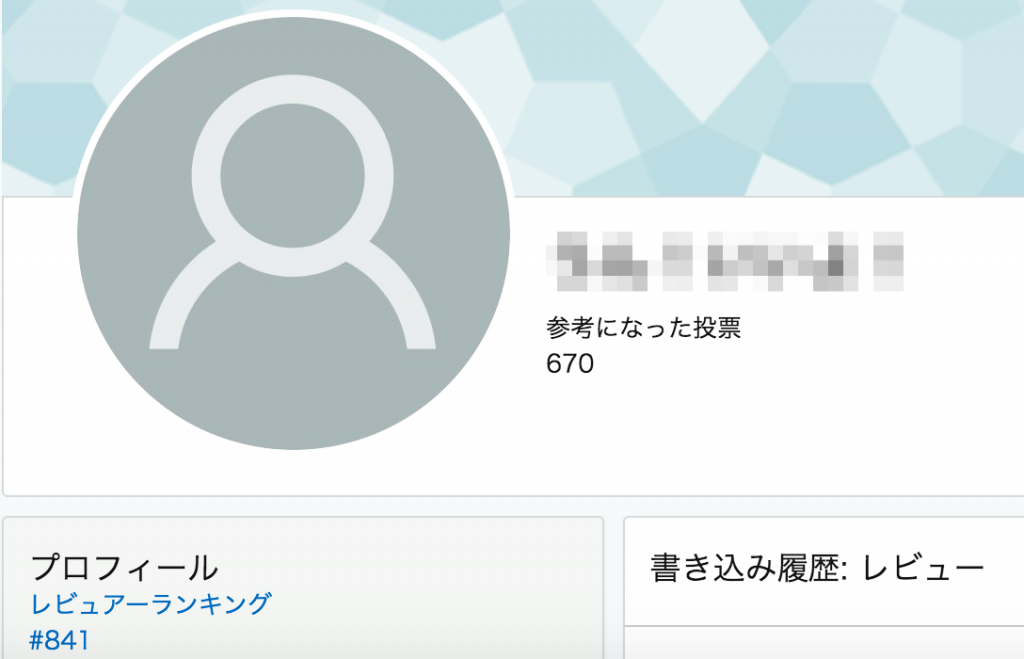Select the person silhouette head in the avatar
This screenshot has width=1024, height=659.
click(293, 175)
